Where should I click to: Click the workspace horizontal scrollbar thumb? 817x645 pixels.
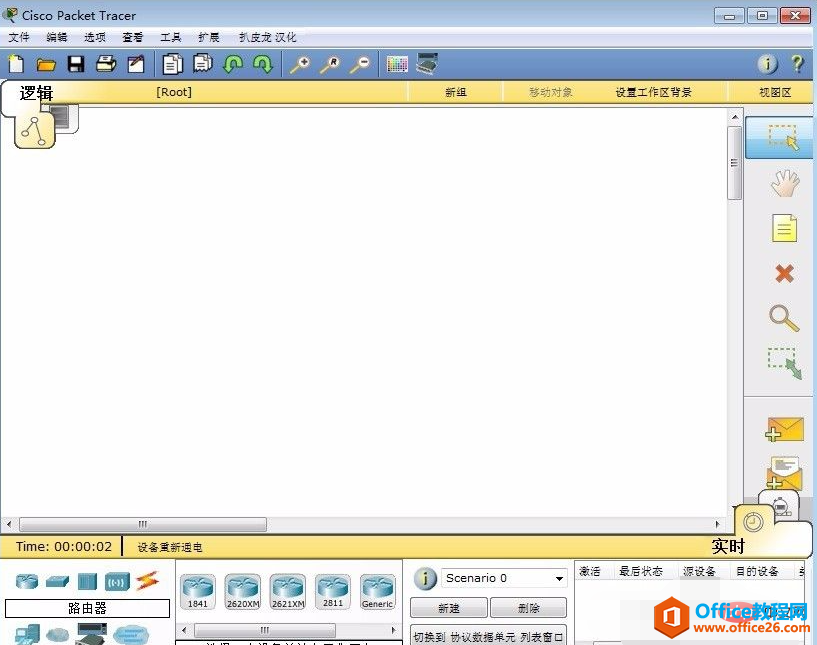[x=143, y=524]
